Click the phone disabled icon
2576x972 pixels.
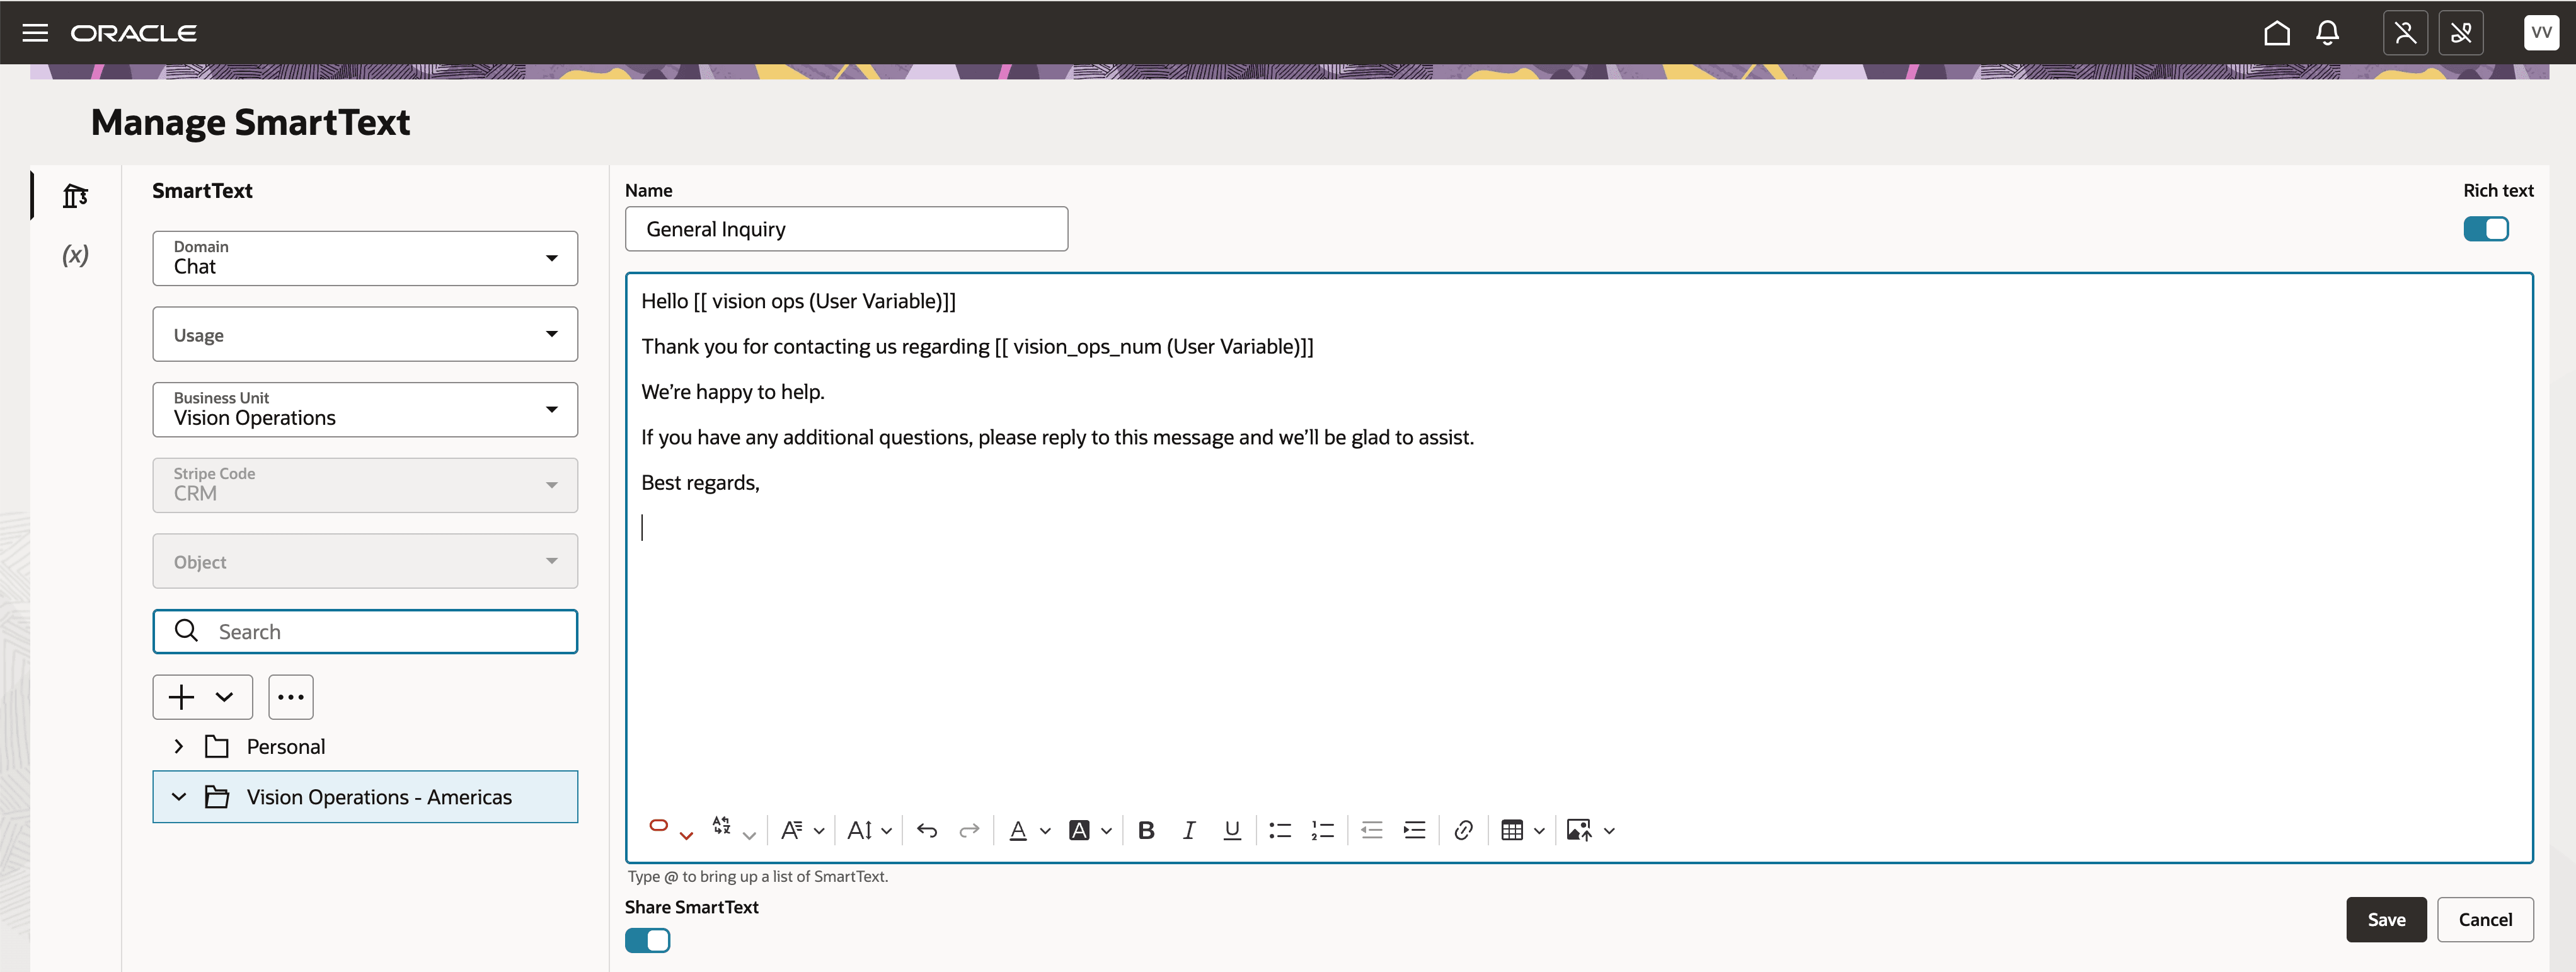[x=2461, y=33]
